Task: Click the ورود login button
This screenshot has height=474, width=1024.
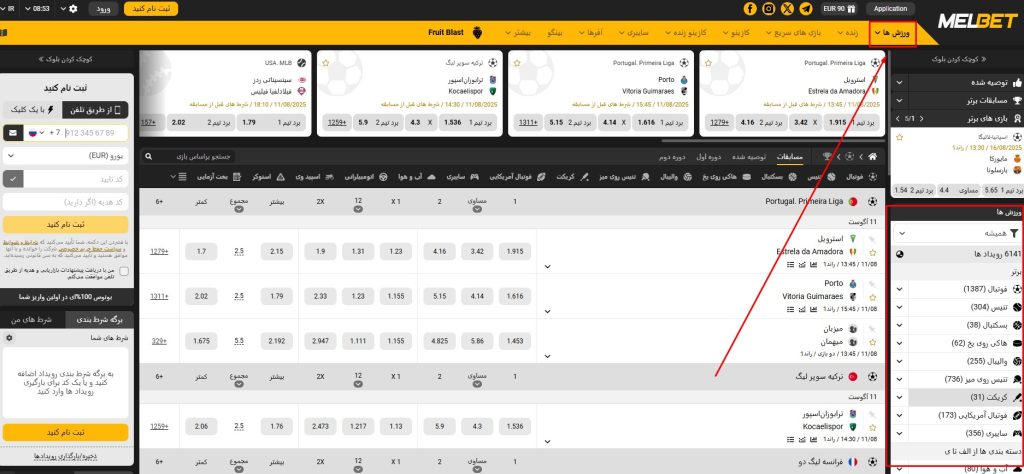Action: (103, 9)
